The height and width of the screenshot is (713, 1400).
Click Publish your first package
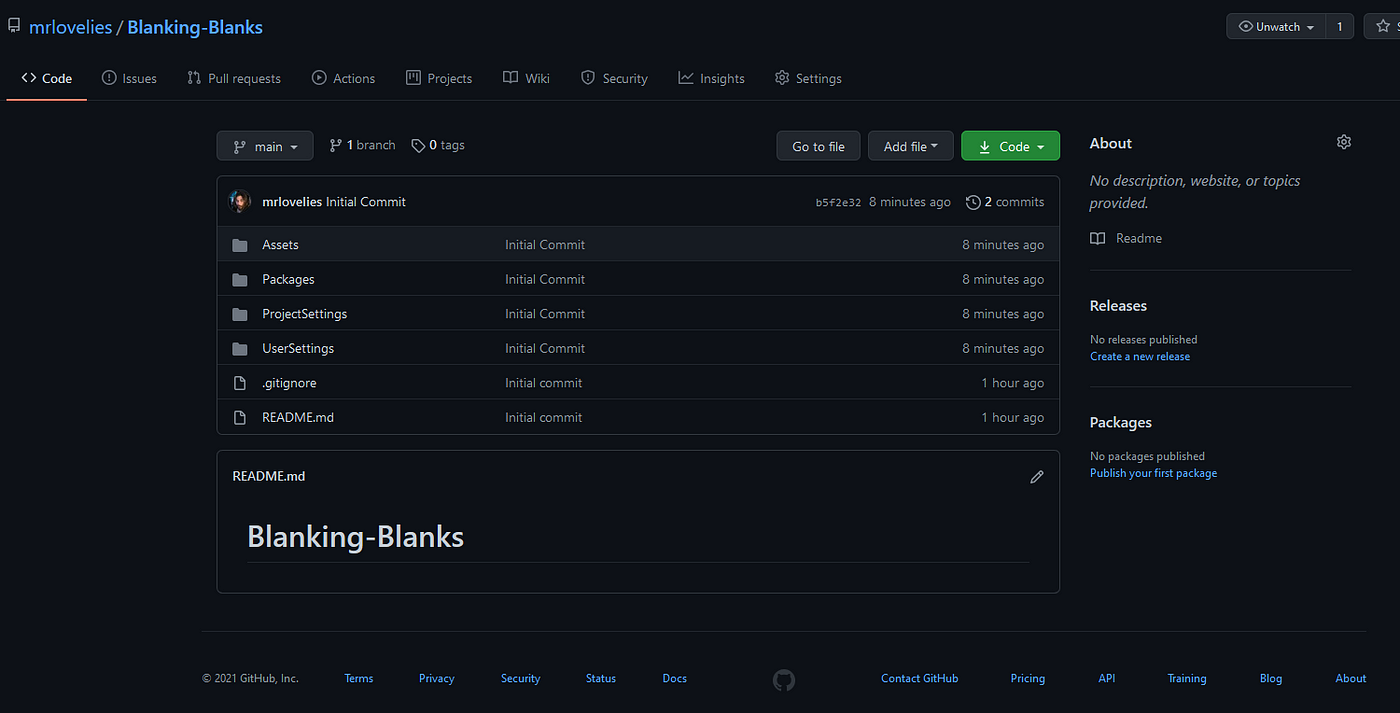(x=1154, y=473)
